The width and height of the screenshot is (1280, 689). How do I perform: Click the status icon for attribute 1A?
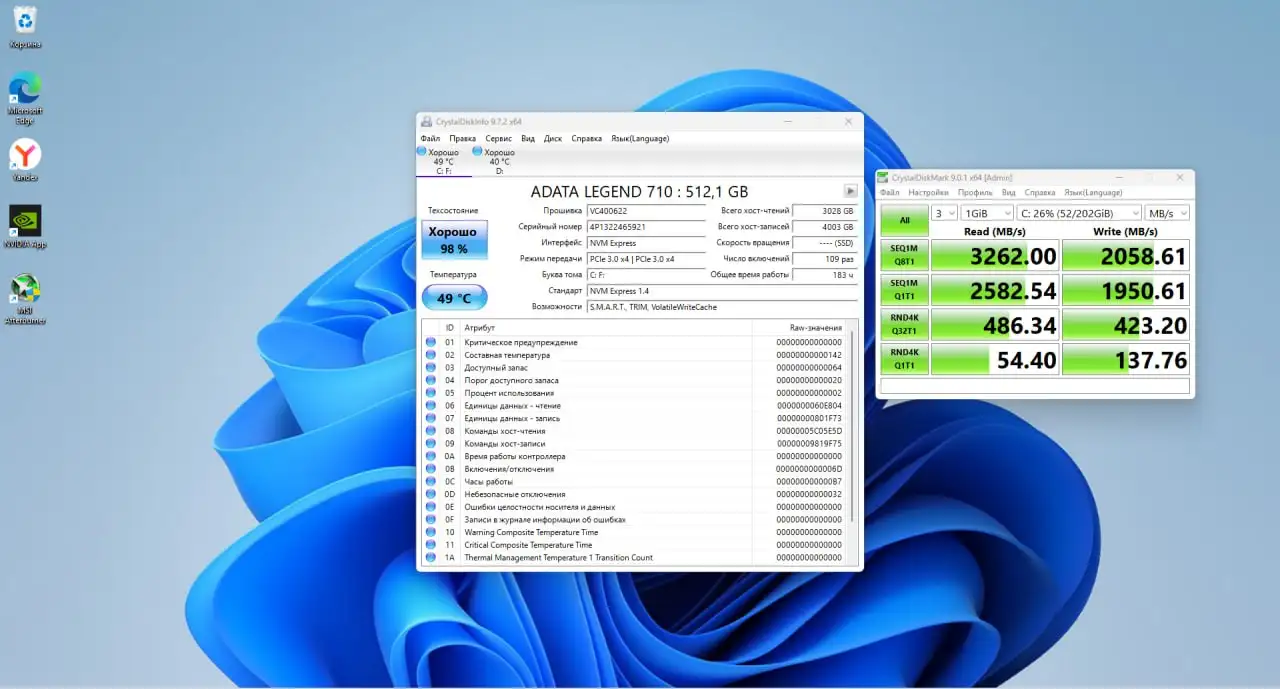(431, 557)
